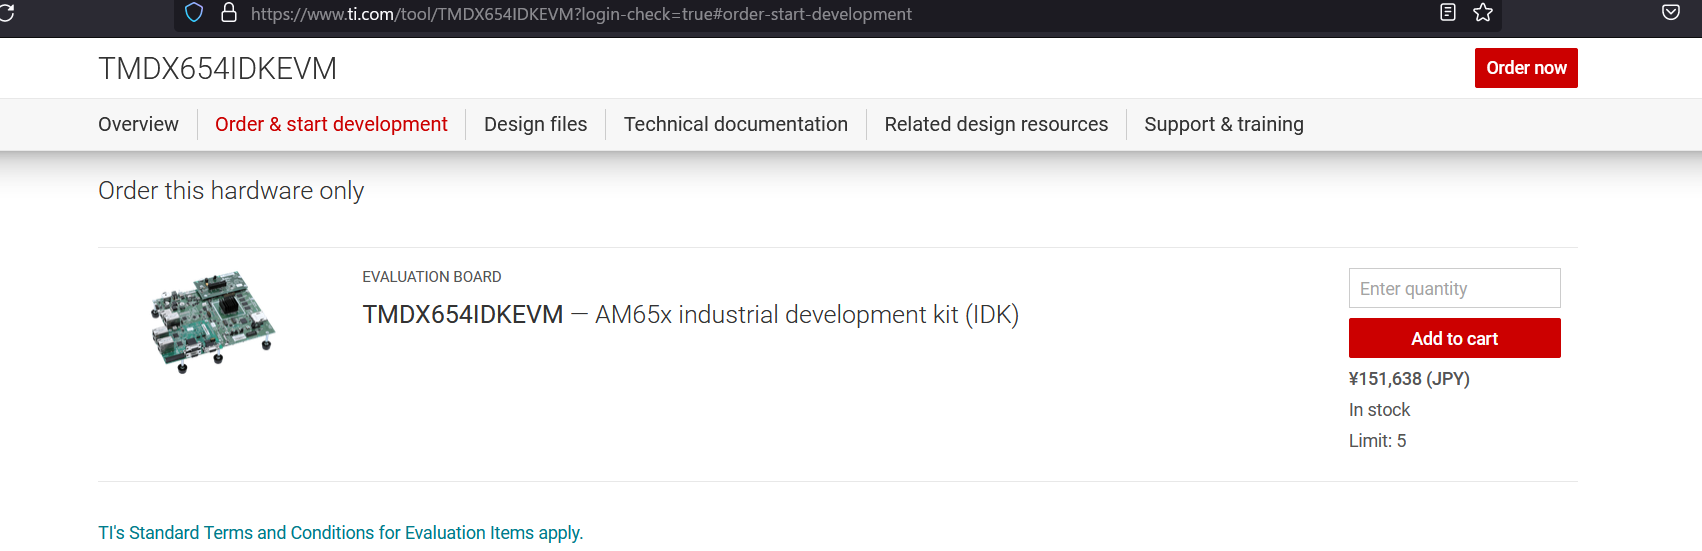Open Technical documentation tab

point(735,124)
